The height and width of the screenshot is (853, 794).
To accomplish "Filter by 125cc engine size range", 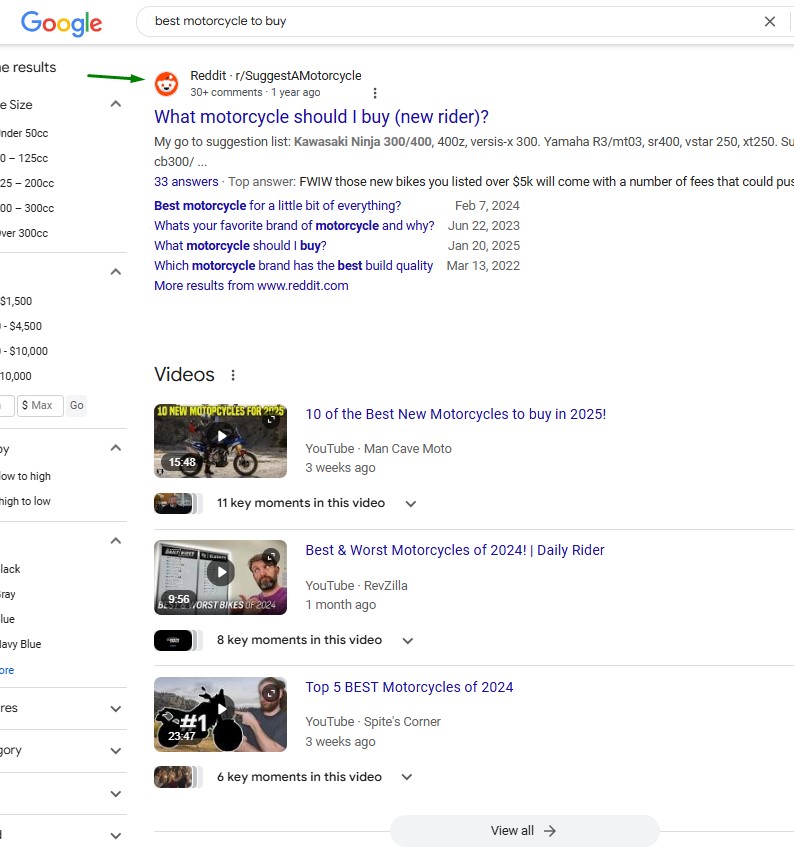I will (x=24, y=158).
